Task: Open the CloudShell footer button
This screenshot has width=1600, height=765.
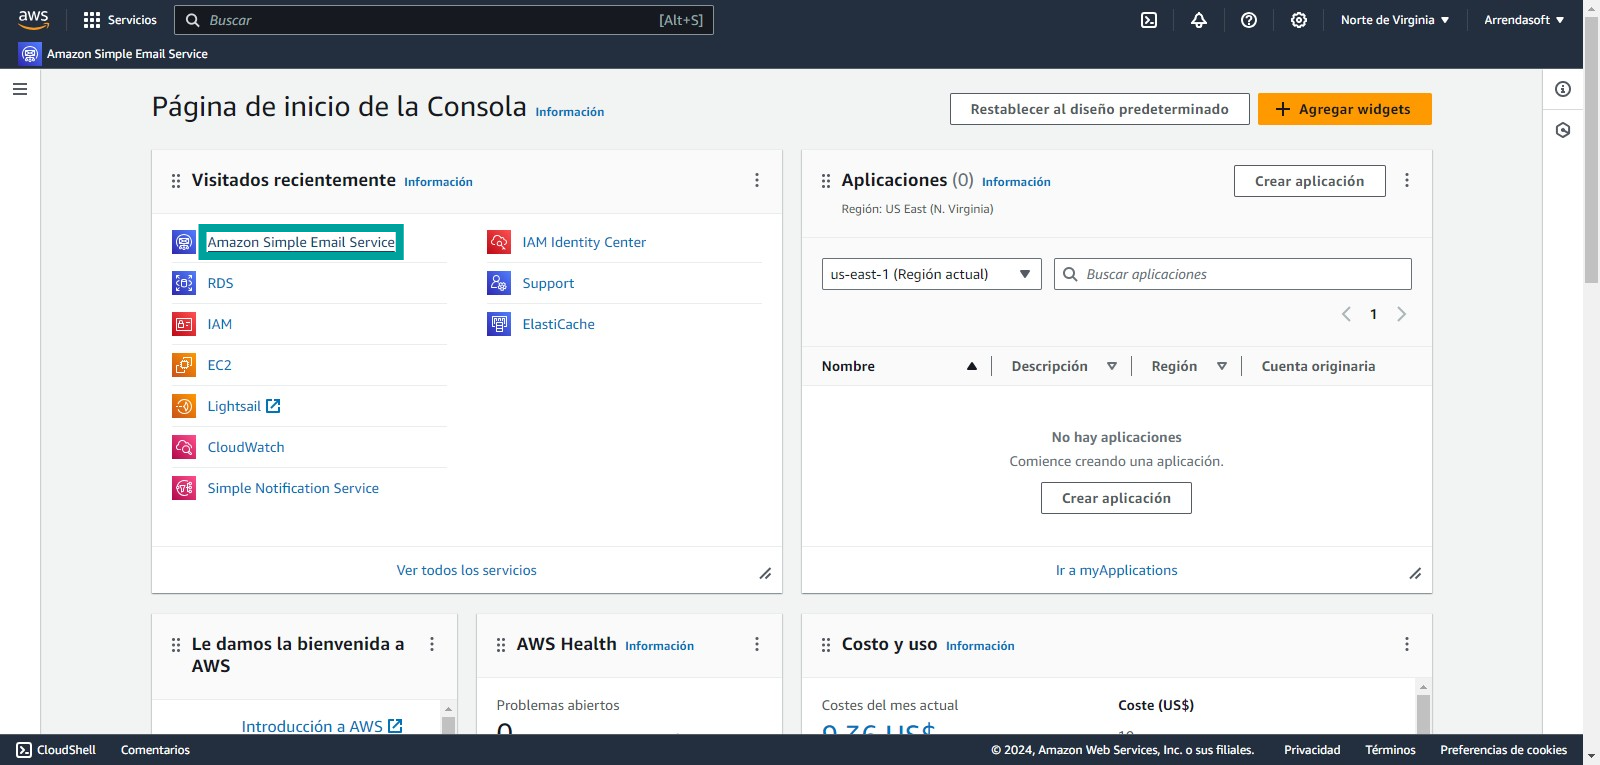Action: tap(56, 750)
